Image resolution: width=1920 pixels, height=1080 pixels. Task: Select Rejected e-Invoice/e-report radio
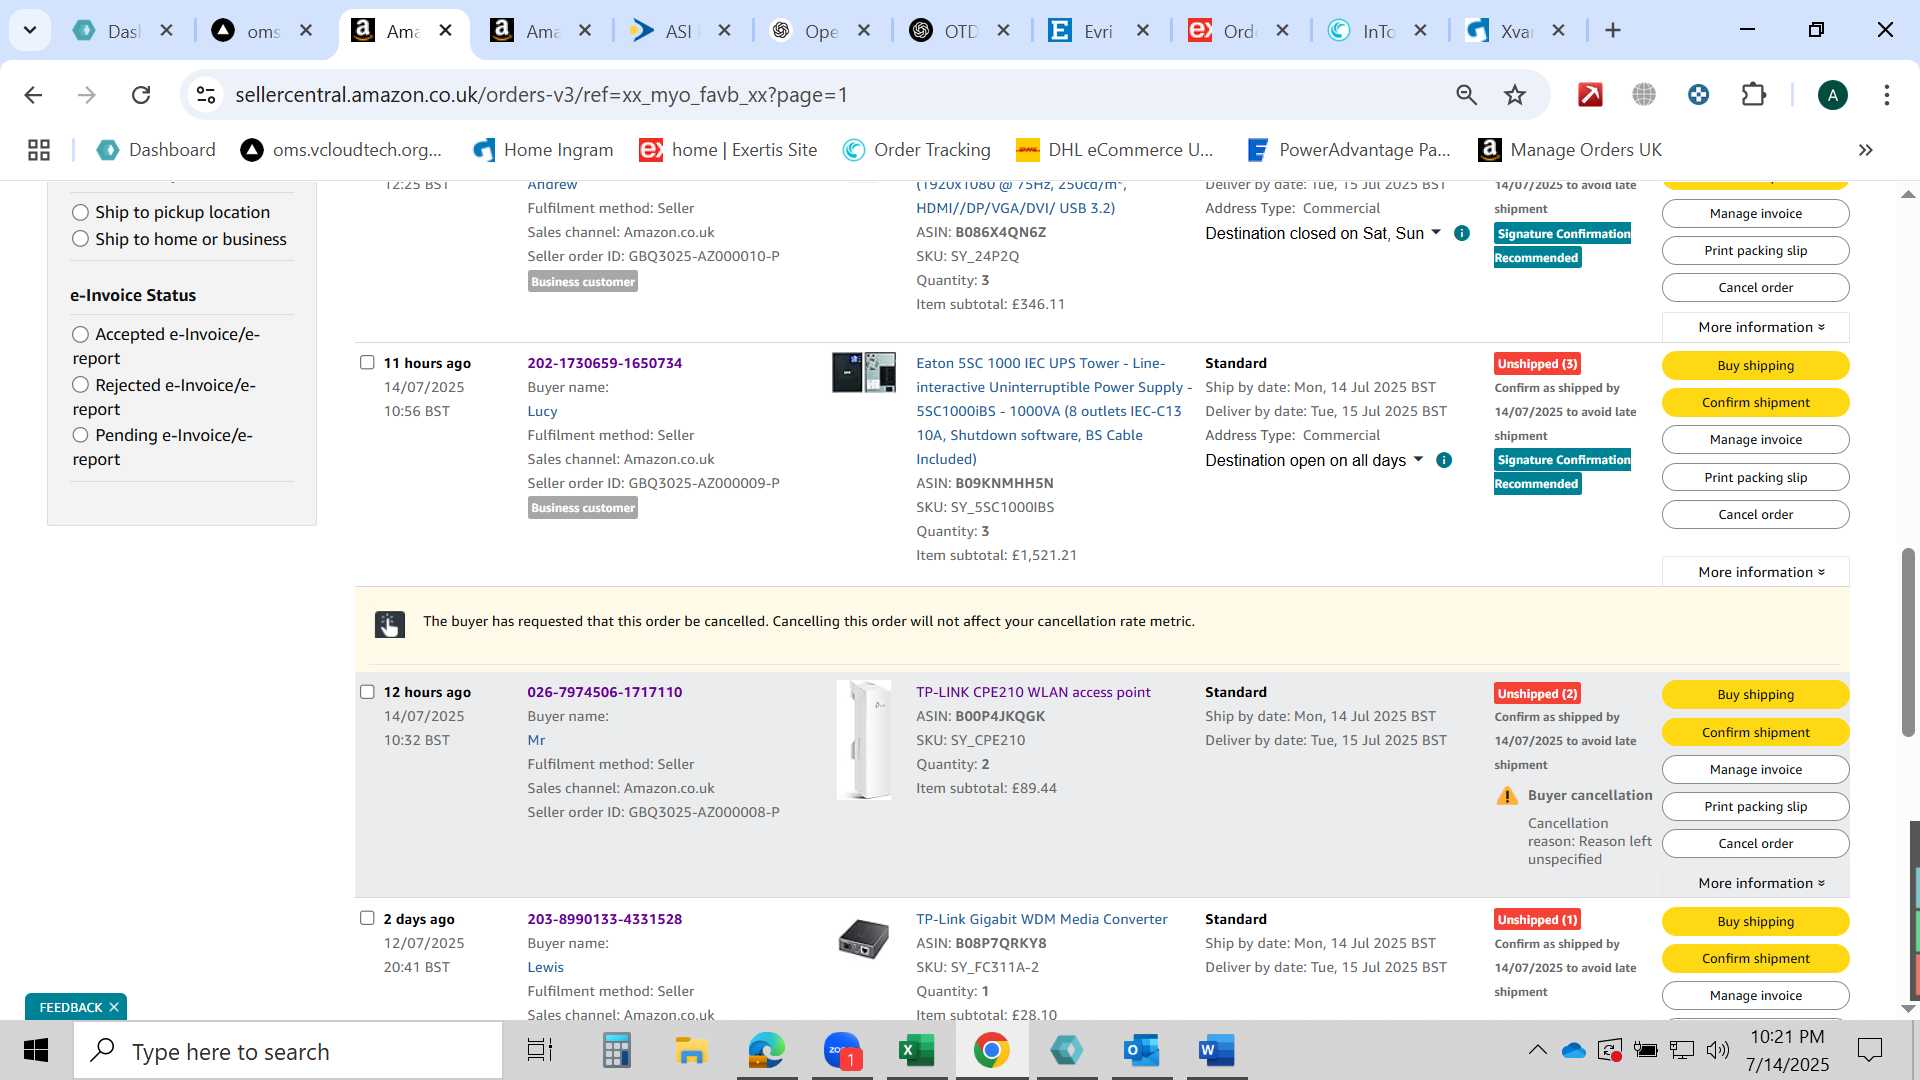(x=80, y=385)
